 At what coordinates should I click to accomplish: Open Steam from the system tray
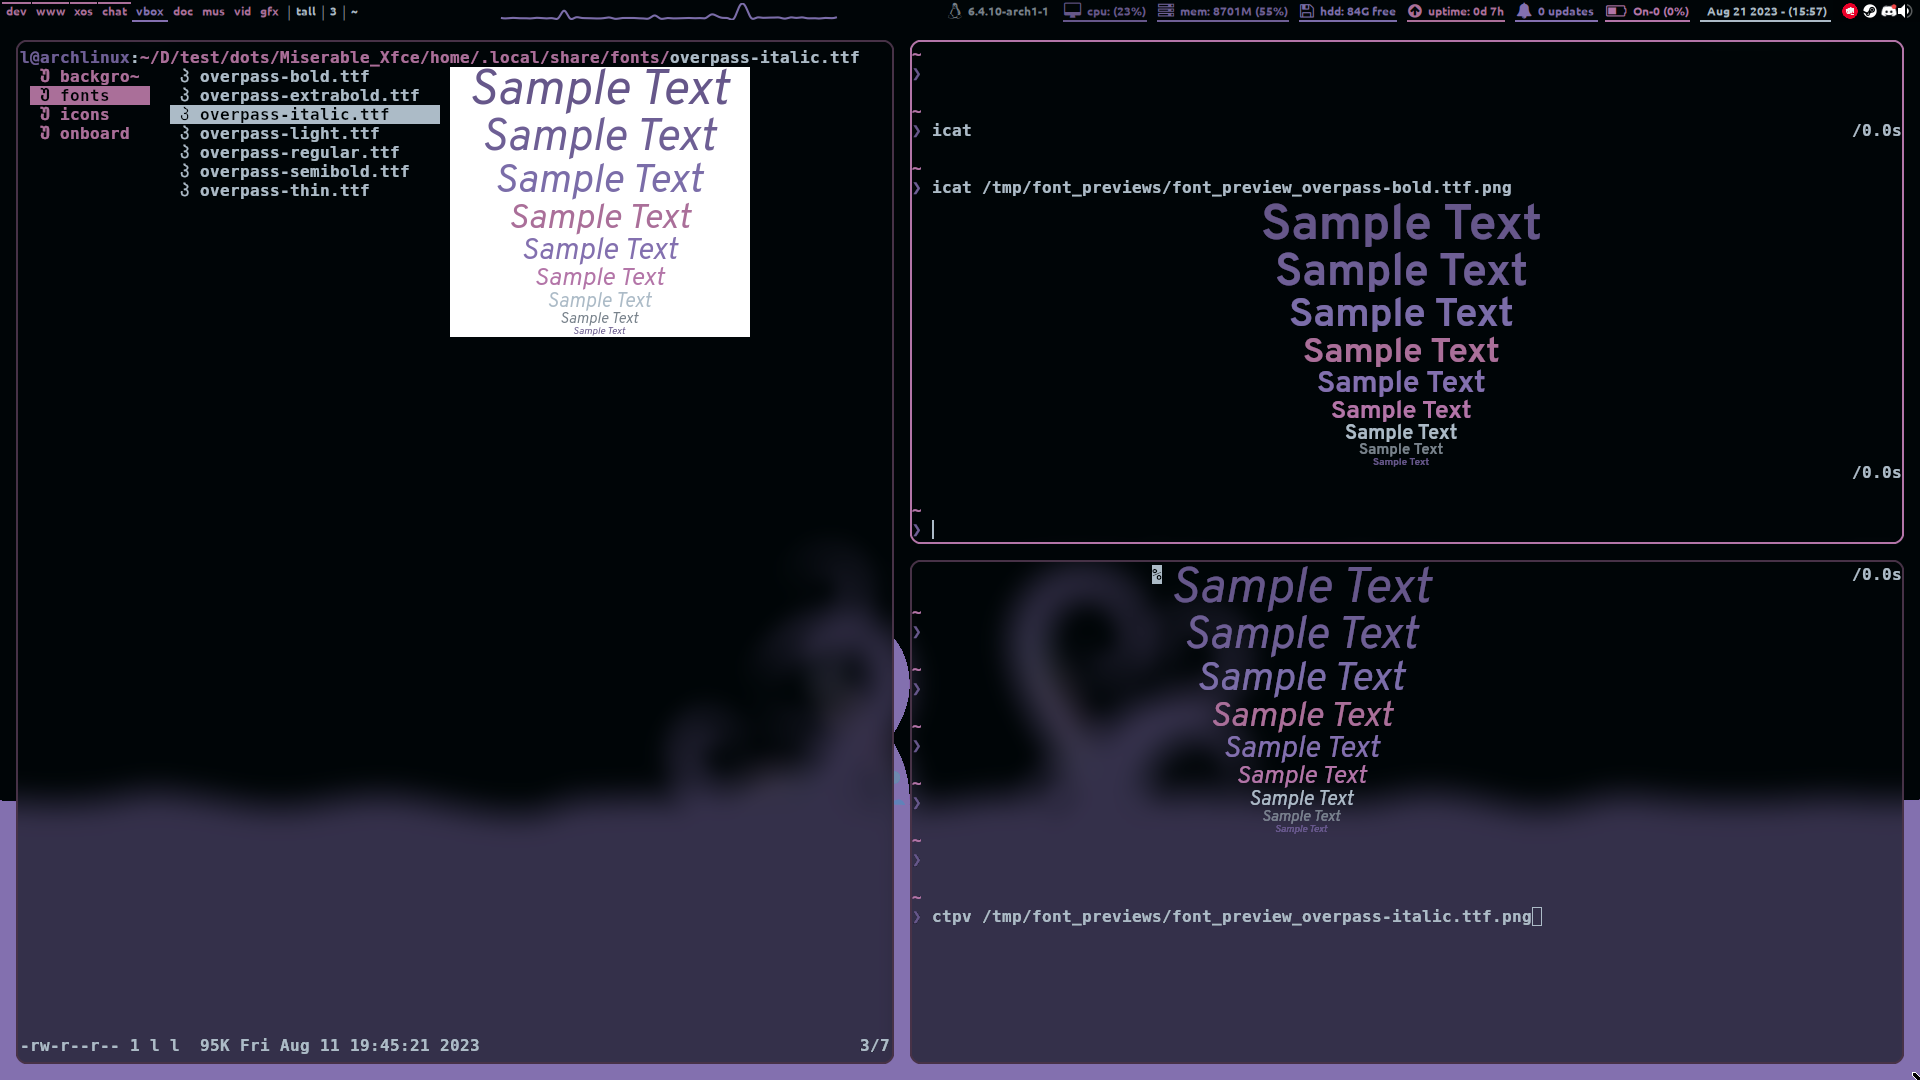click(1870, 12)
